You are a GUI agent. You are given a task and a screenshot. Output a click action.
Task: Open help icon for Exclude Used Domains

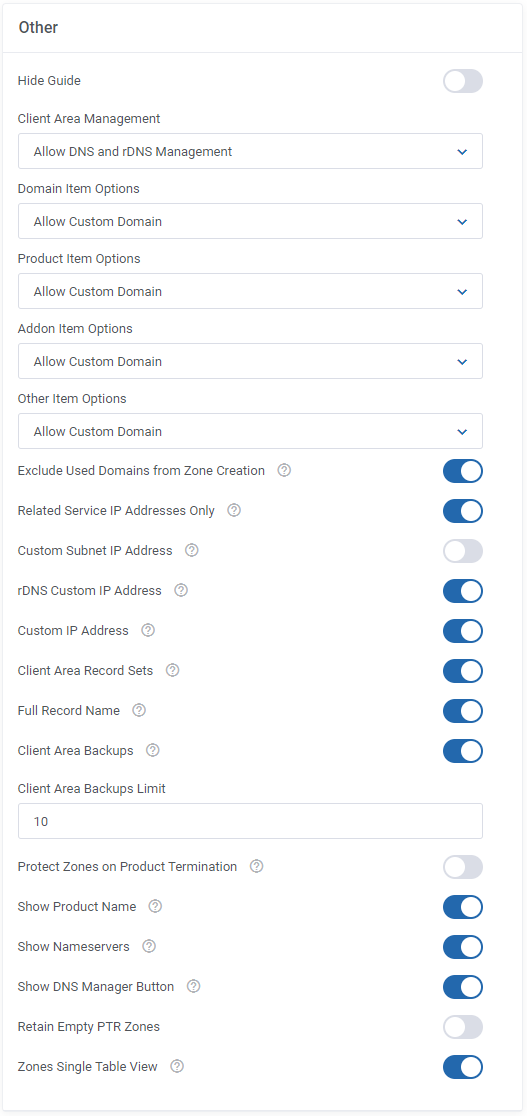click(284, 470)
